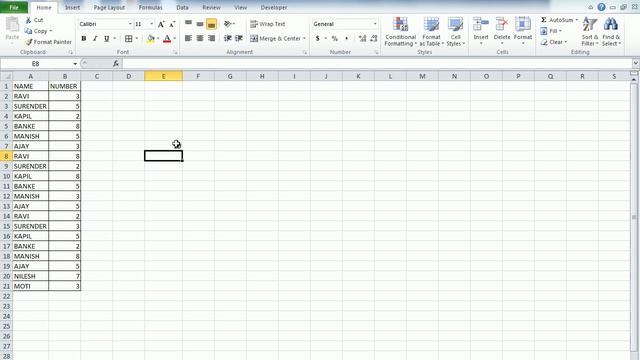Viewport: 640px width, 360px height.
Task: Click Insert cells icon
Action: [481, 24]
